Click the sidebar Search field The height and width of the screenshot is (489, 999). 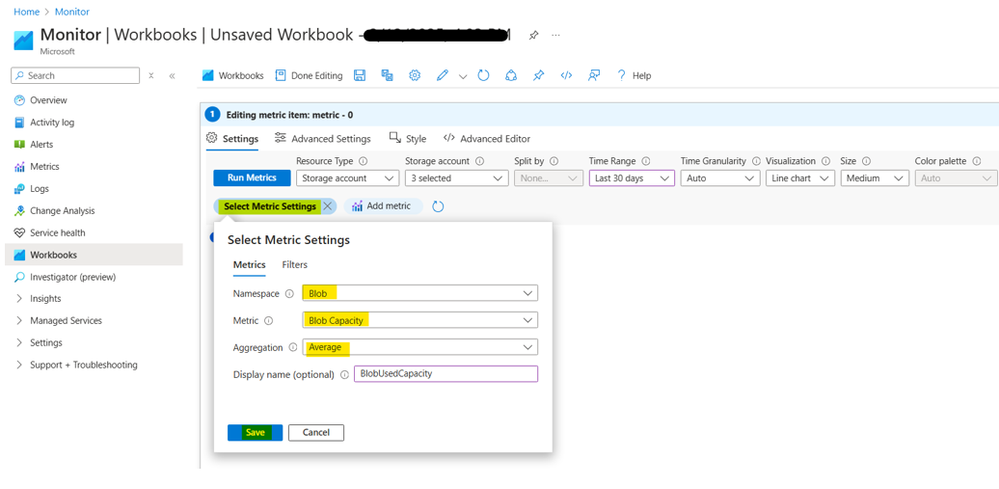[75, 75]
